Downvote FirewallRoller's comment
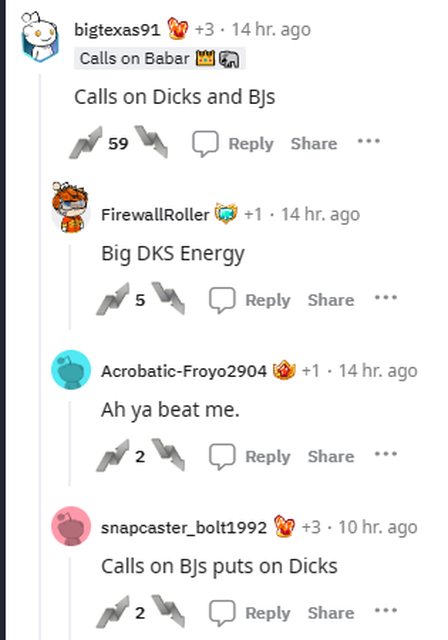The width and height of the screenshot is (448, 640). (168, 298)
